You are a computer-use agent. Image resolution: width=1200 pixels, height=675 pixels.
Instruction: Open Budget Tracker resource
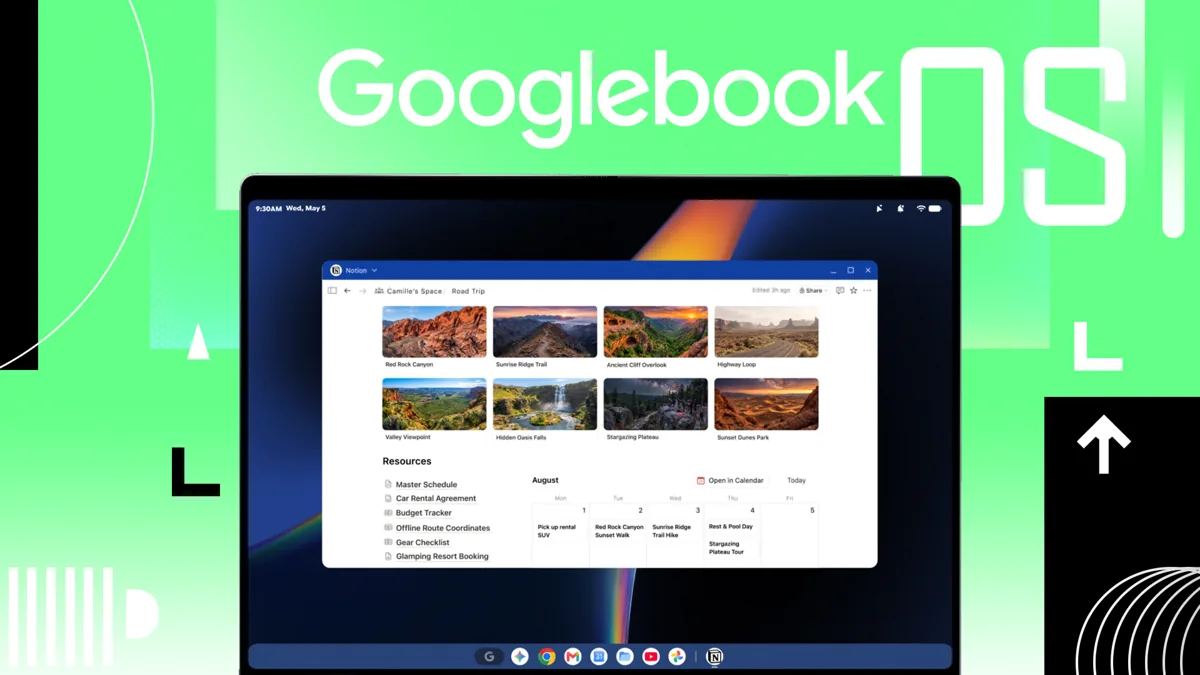click(424, 513)
